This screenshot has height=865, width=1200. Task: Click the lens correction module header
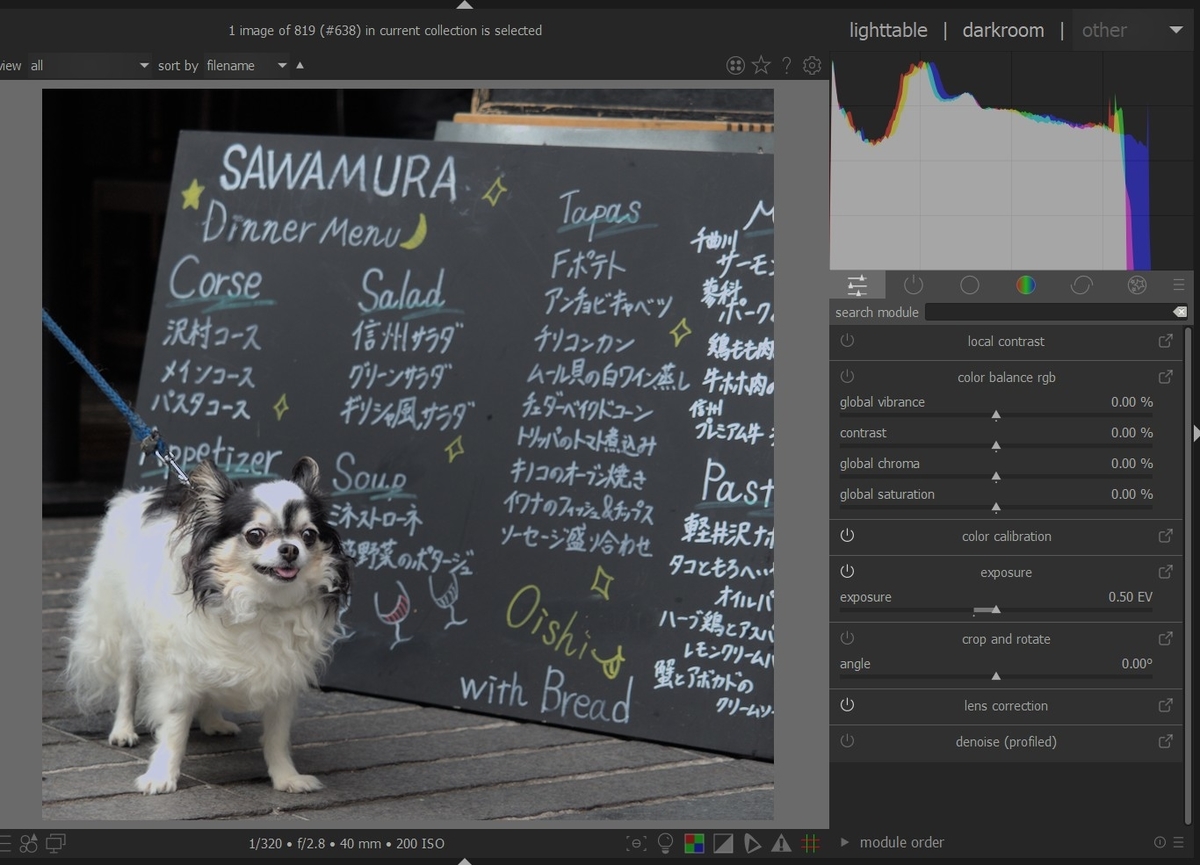1006,705
